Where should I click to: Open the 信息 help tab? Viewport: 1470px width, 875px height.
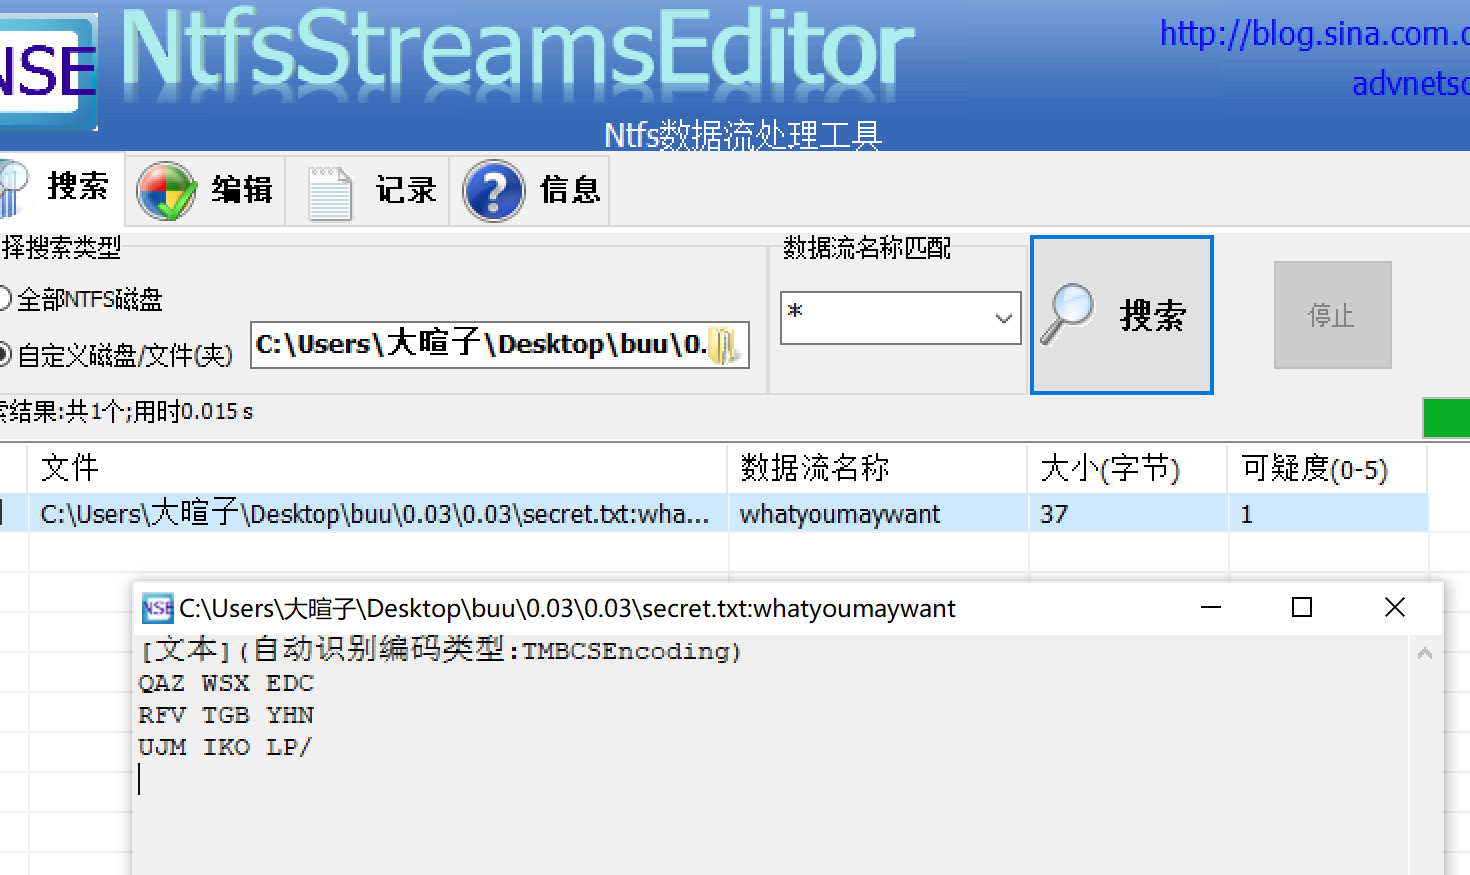coord(530,190)
